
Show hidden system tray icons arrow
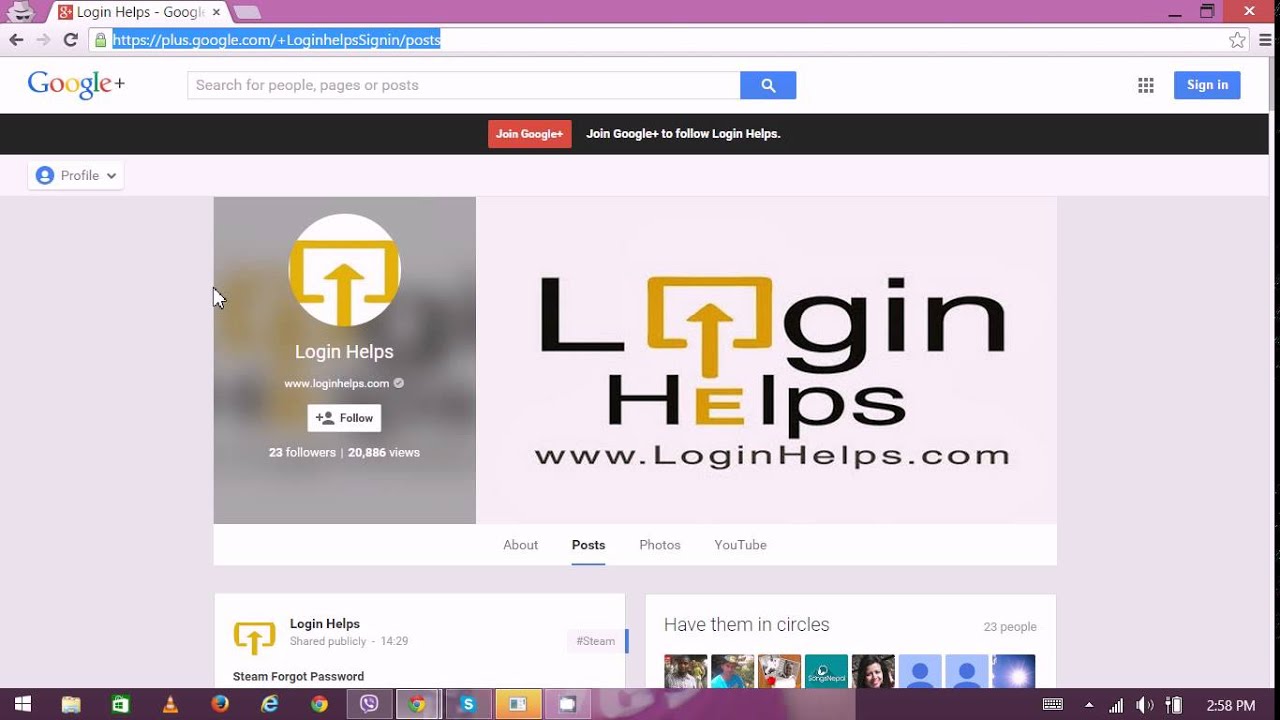tap(1088, 705)
